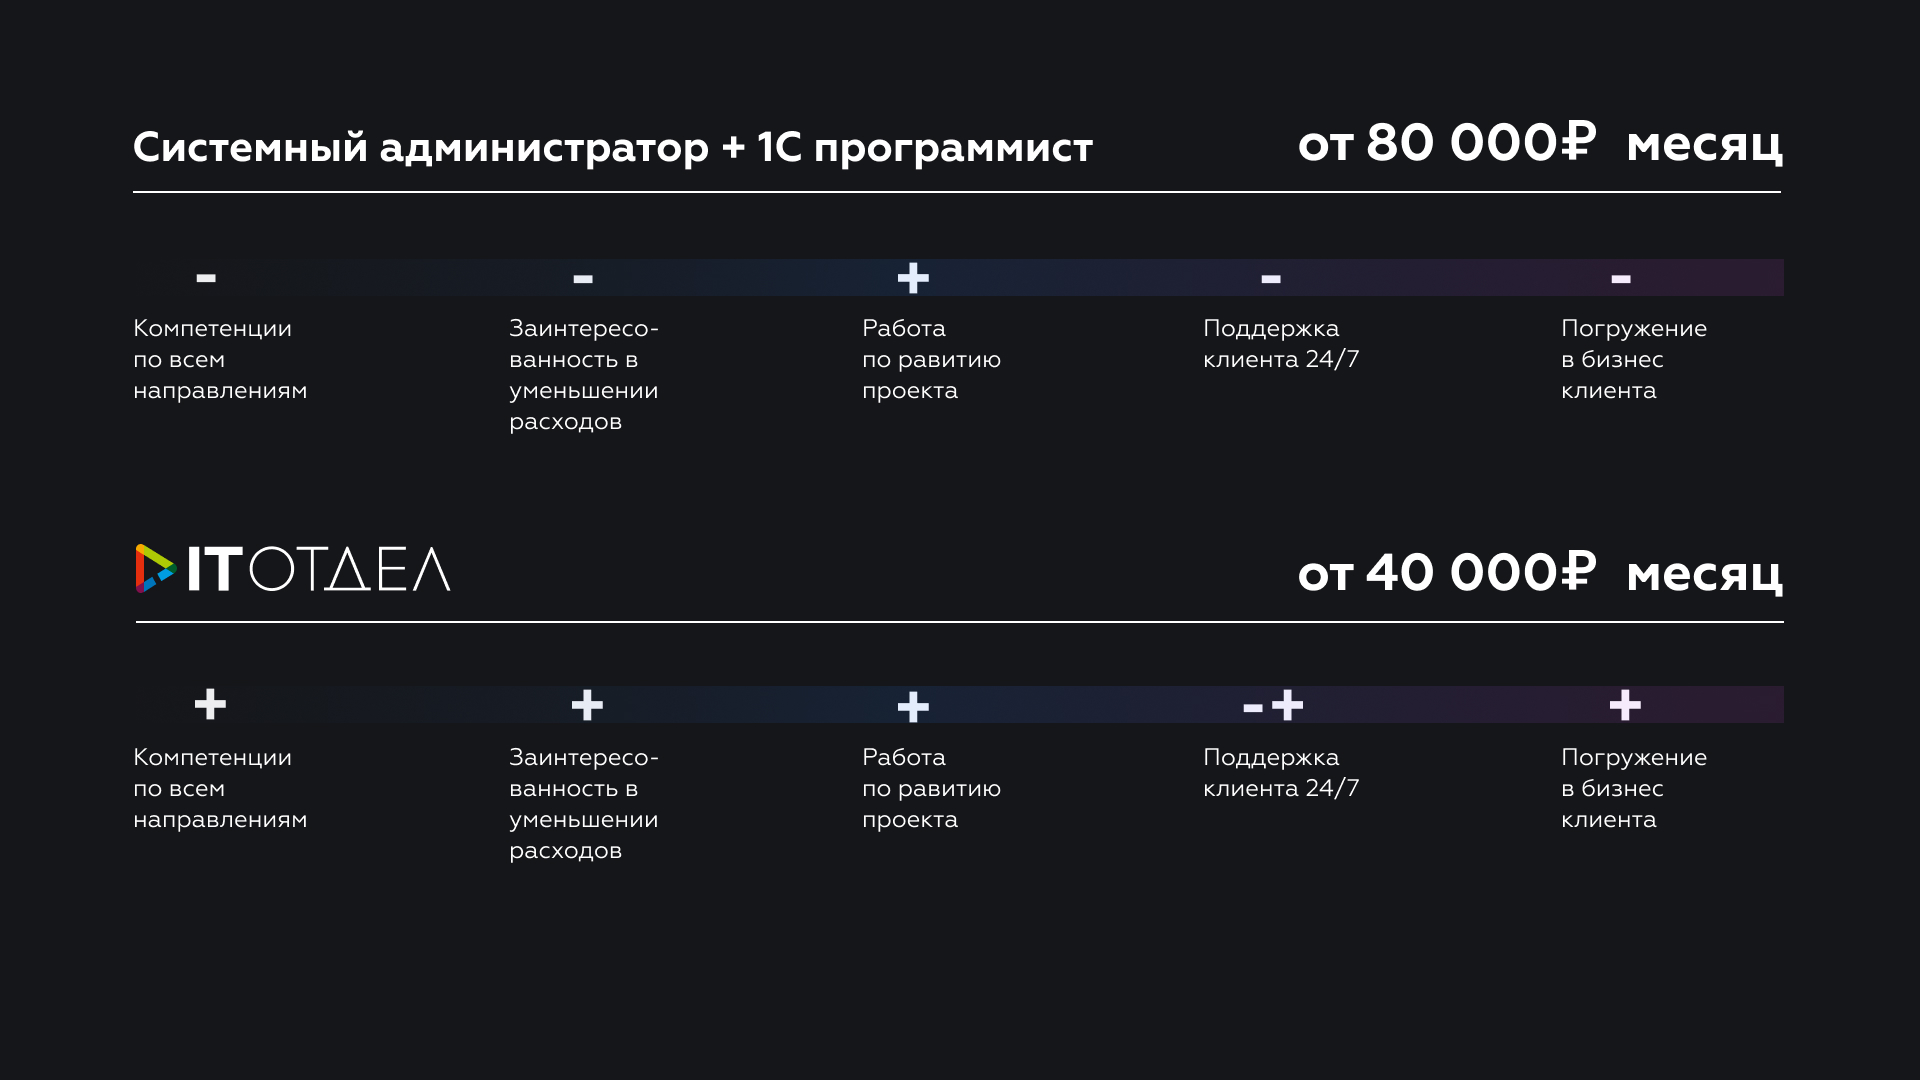Click the plus above top 'Работа по равитию проекта'
The width and height of the screenshot is (1920, 1080).
pyautogui.click(x=913, y=277)
